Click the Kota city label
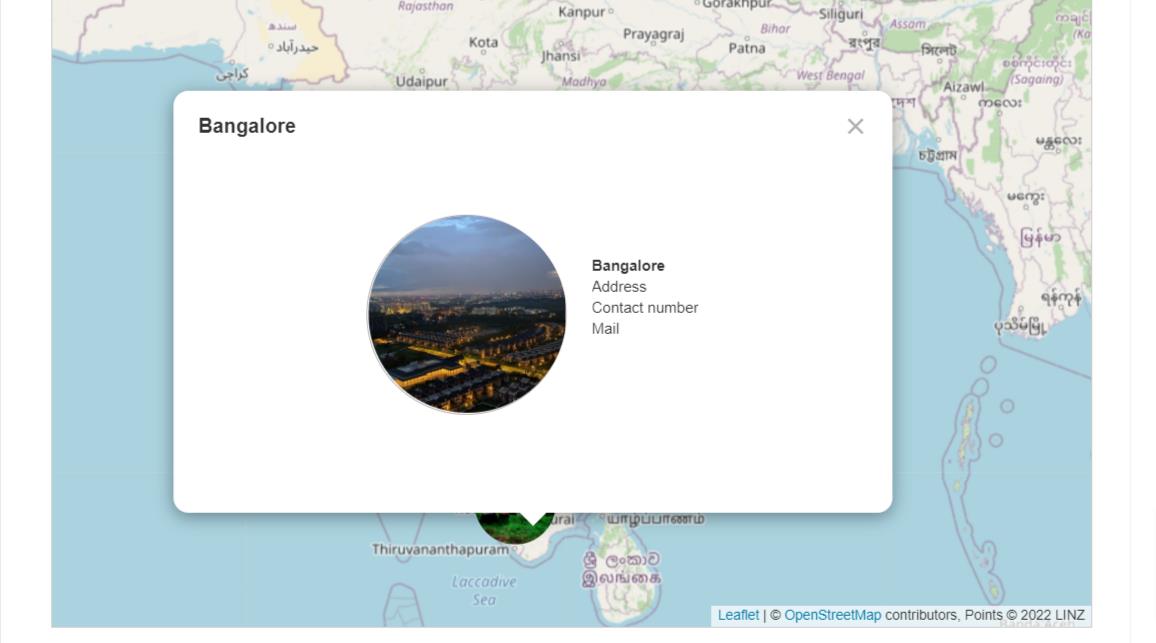The height and width of the screenshot is (643, 1156). pos(483,43)
